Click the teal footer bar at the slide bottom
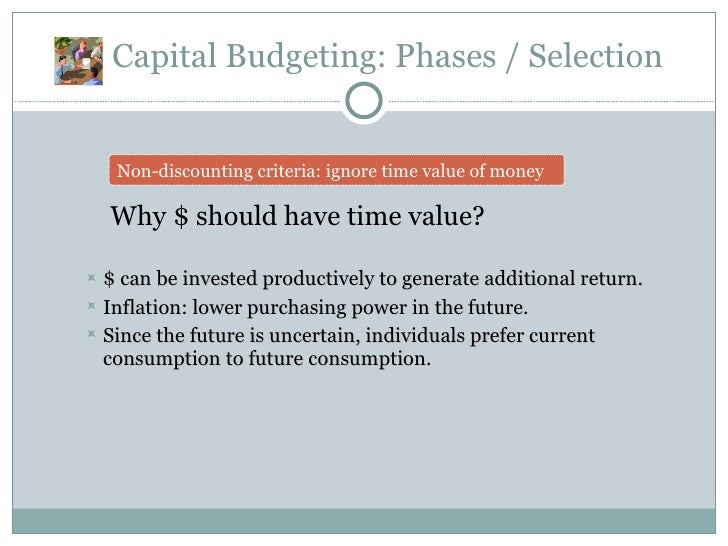728x546 pixels. (364, 521)
